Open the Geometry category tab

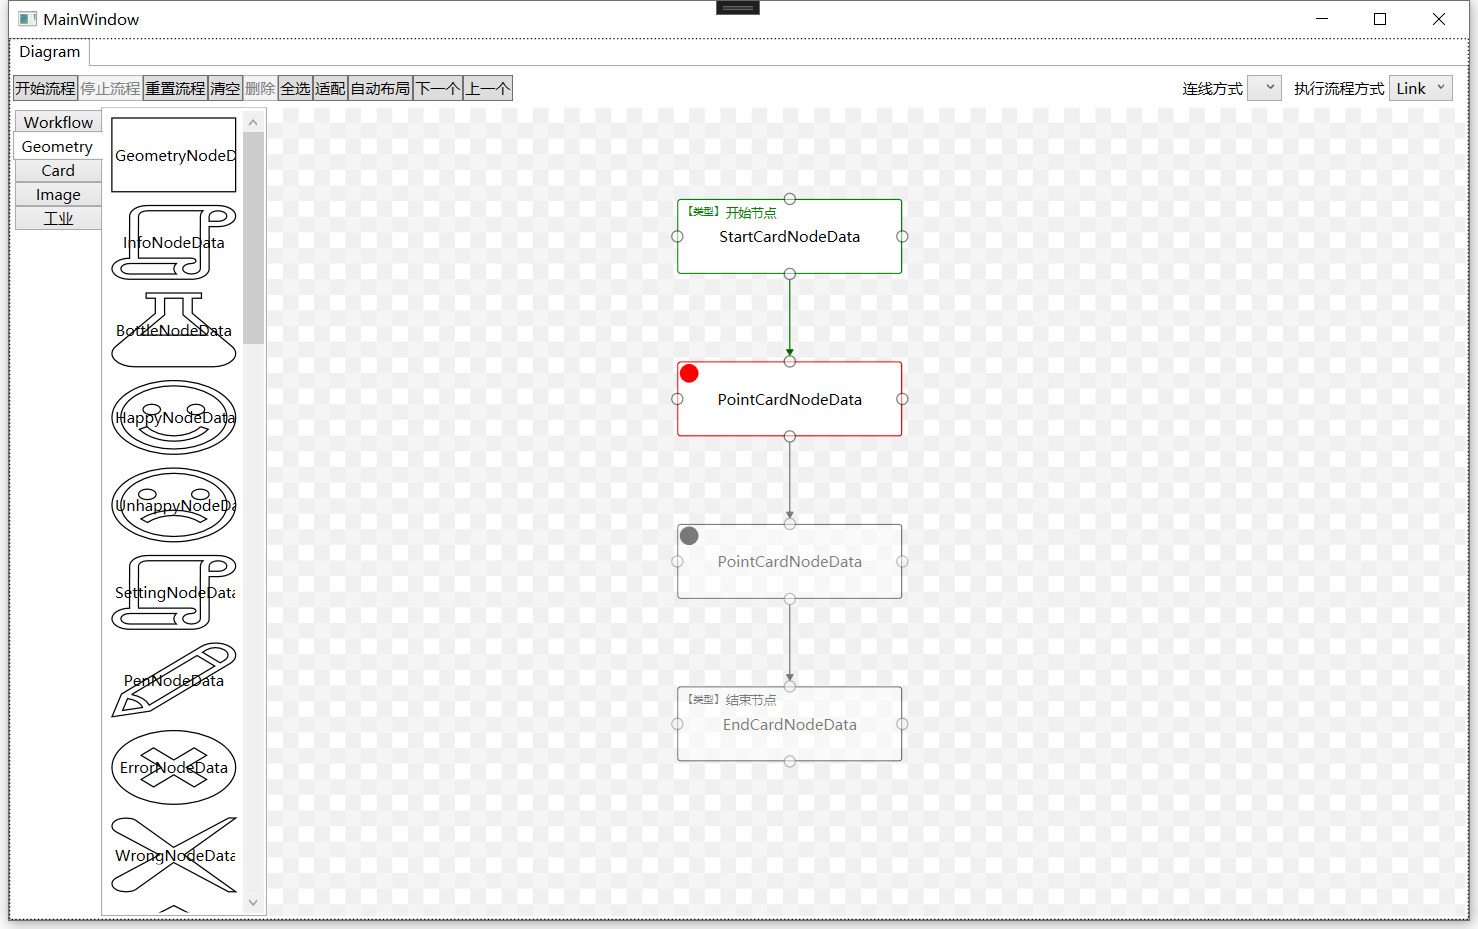(x=58, y=146)
